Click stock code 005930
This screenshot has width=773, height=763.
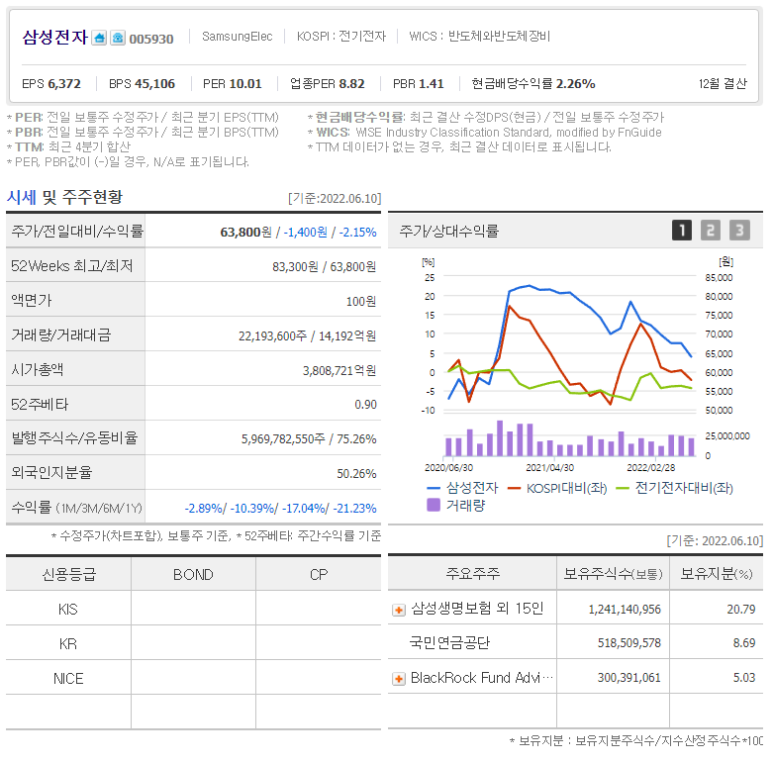click(x=151, y=39)
